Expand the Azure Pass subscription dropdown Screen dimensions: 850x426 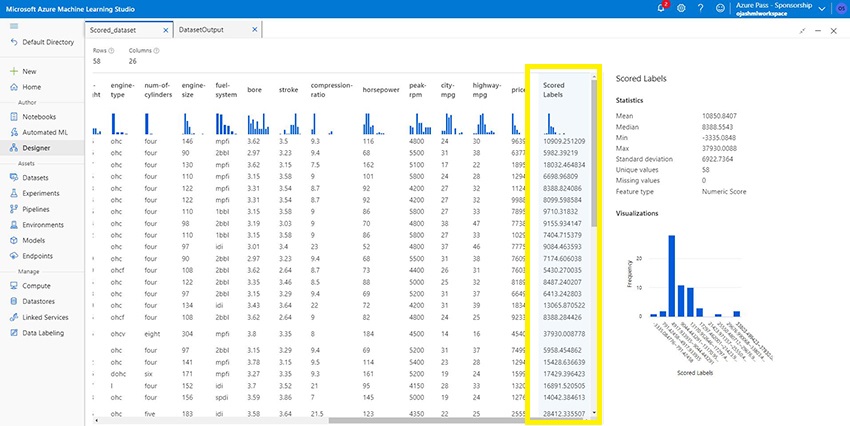pyautogui.click(x=821, y=9)
